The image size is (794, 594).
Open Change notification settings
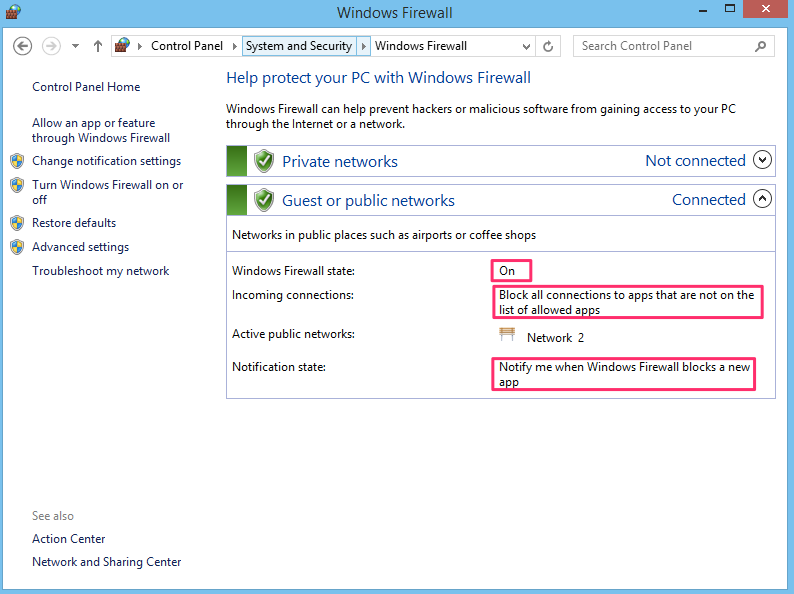click(106, 161)
